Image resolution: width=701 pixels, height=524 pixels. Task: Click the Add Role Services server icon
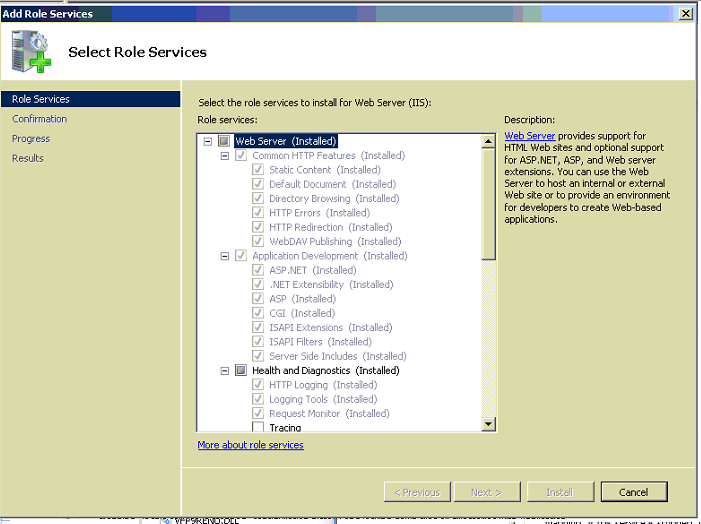coord(31,51)
